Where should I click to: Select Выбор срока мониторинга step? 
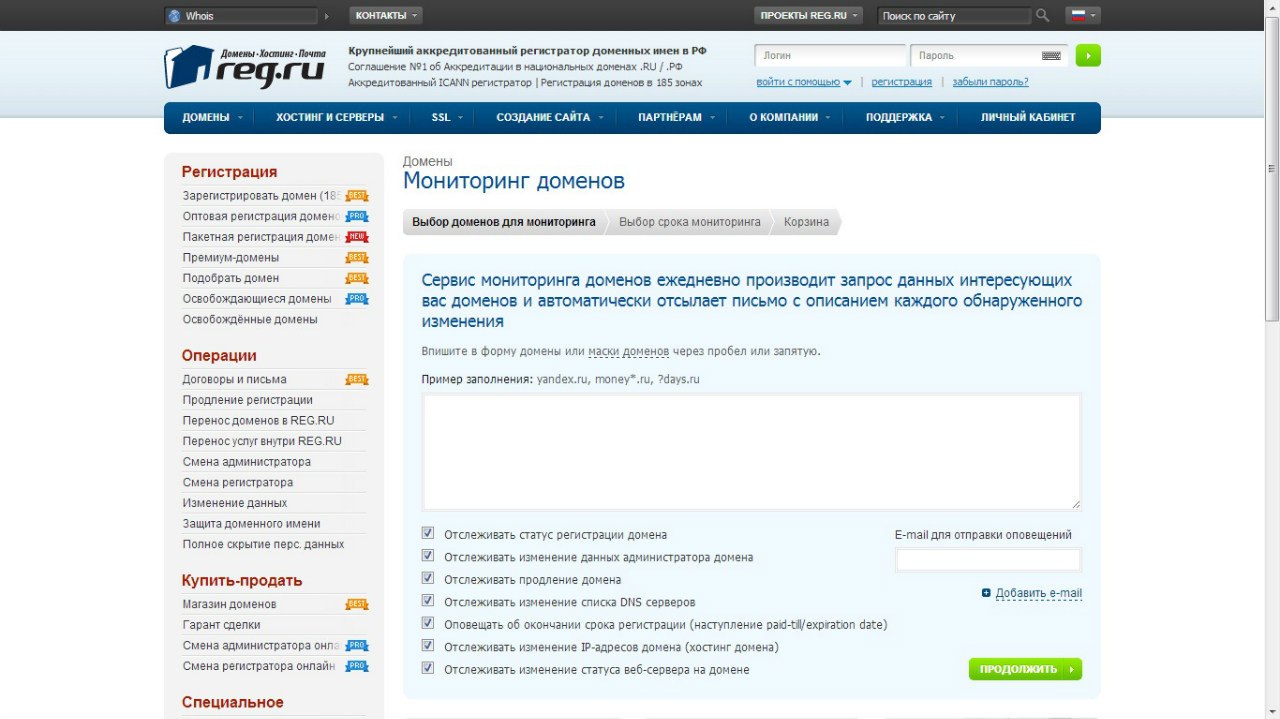[690, 222]
